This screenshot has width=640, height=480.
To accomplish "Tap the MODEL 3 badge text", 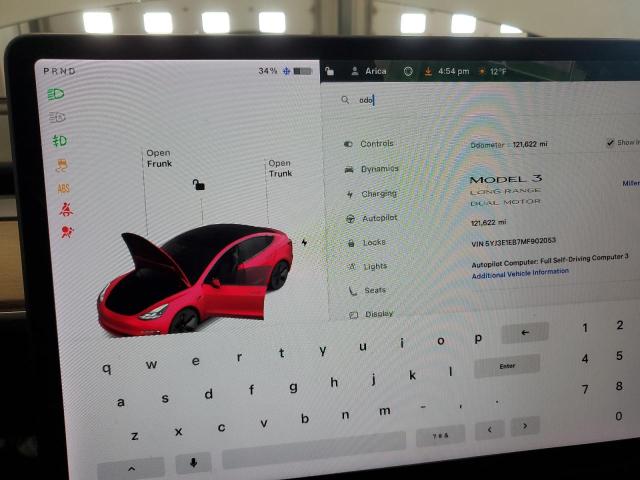I will 506,179.
